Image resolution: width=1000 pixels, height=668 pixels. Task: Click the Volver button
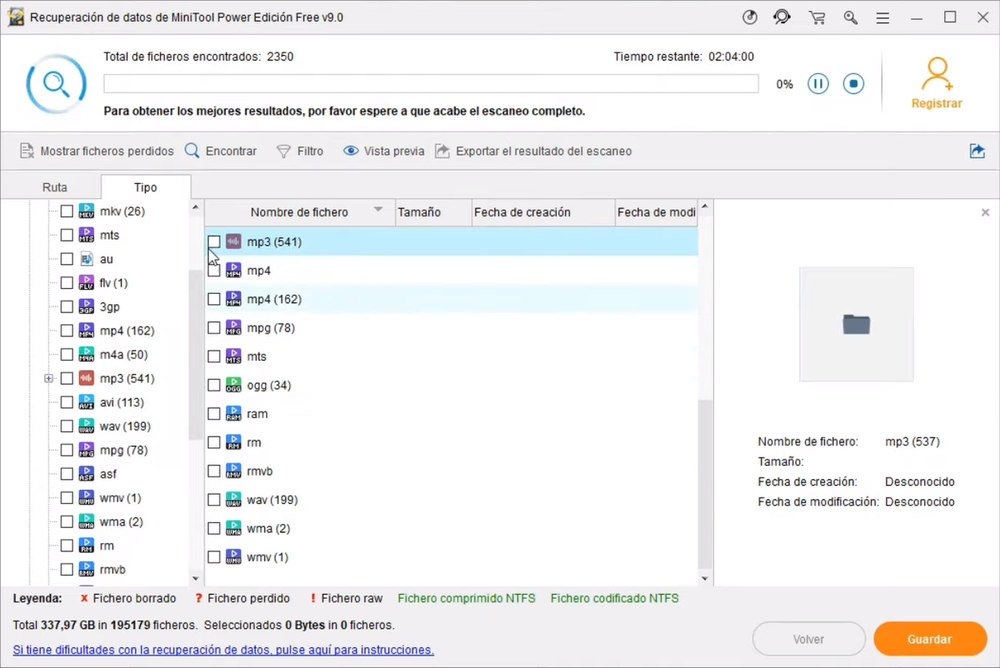(x=809, y=639)
